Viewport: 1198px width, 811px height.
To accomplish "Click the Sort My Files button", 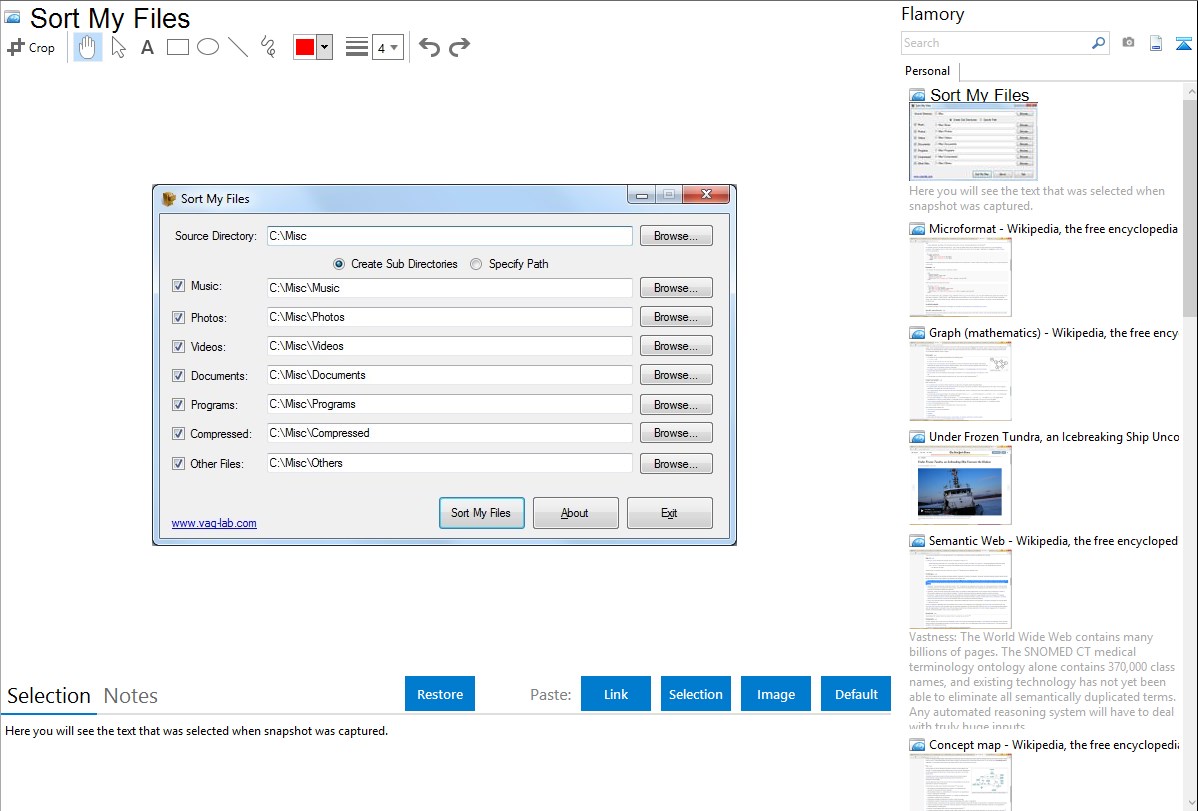I will 481,513.
